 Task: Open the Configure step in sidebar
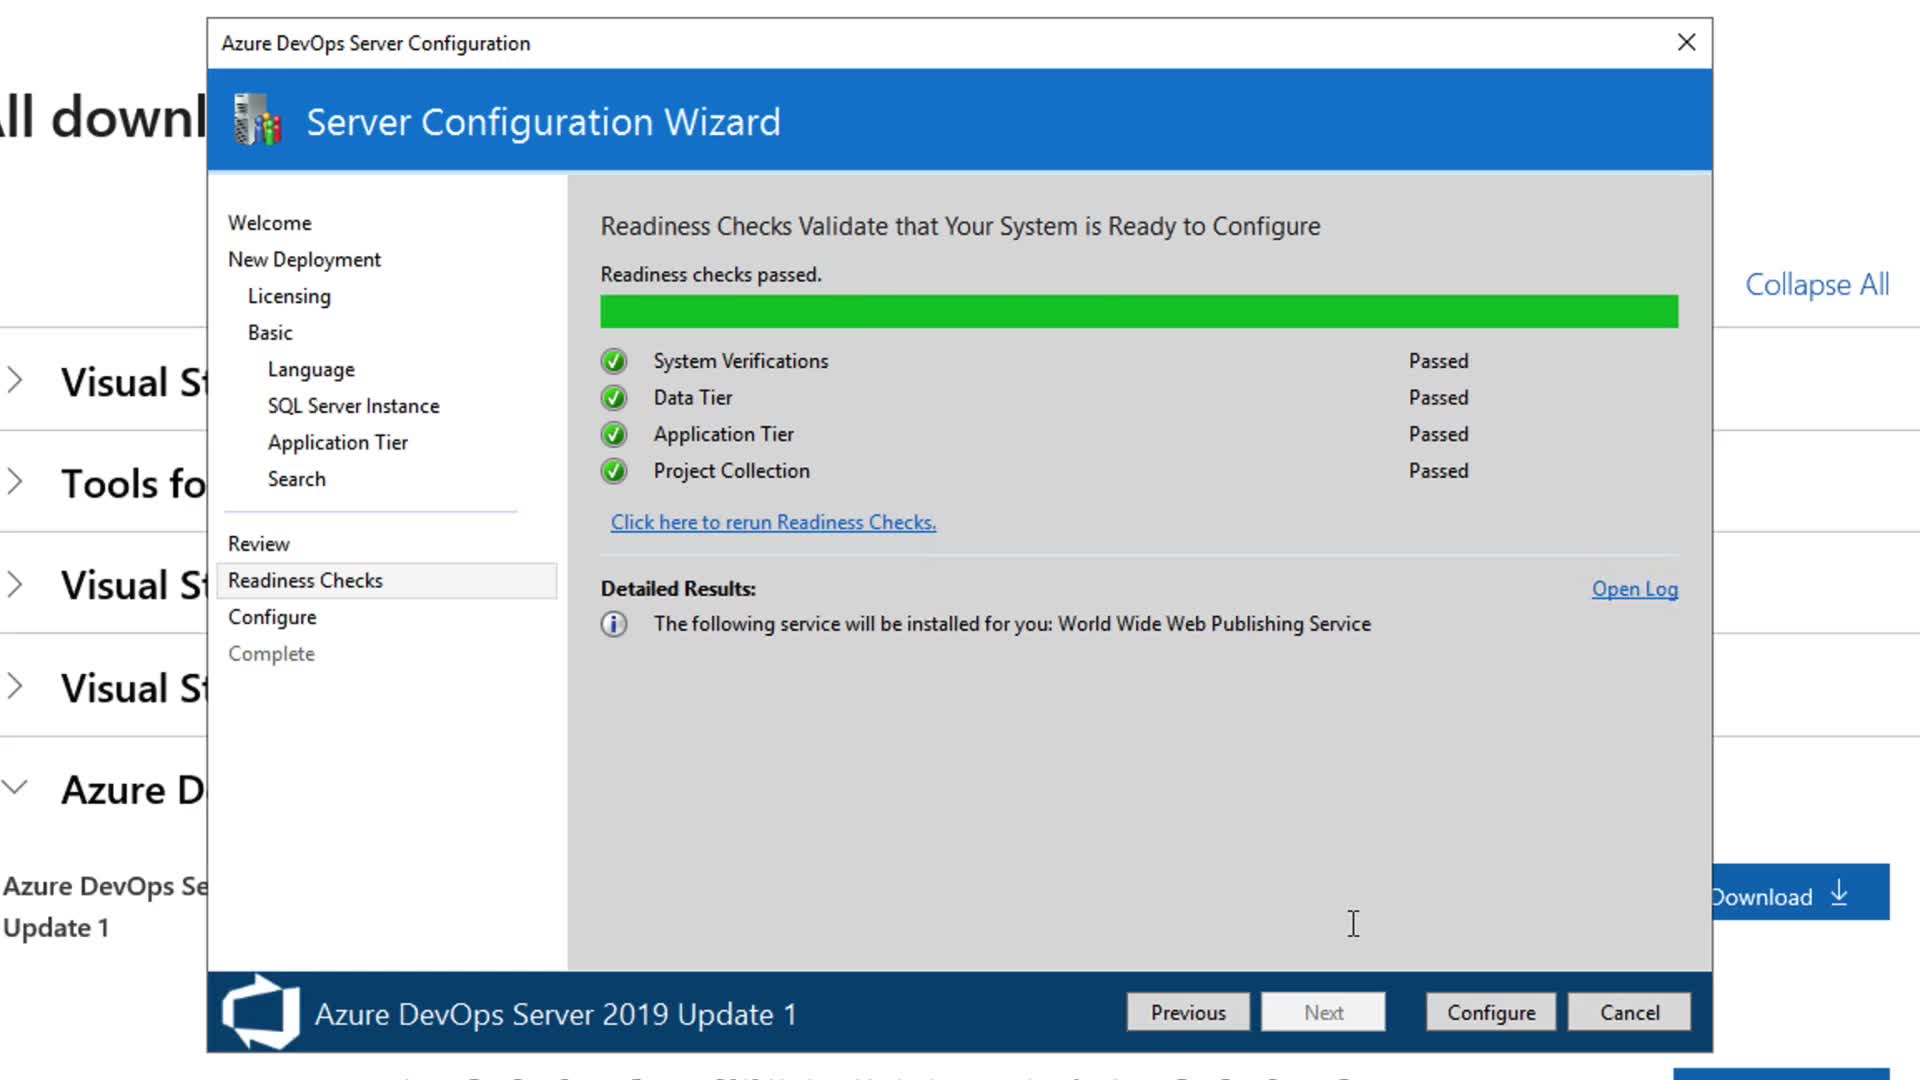(x=272, y=617)
